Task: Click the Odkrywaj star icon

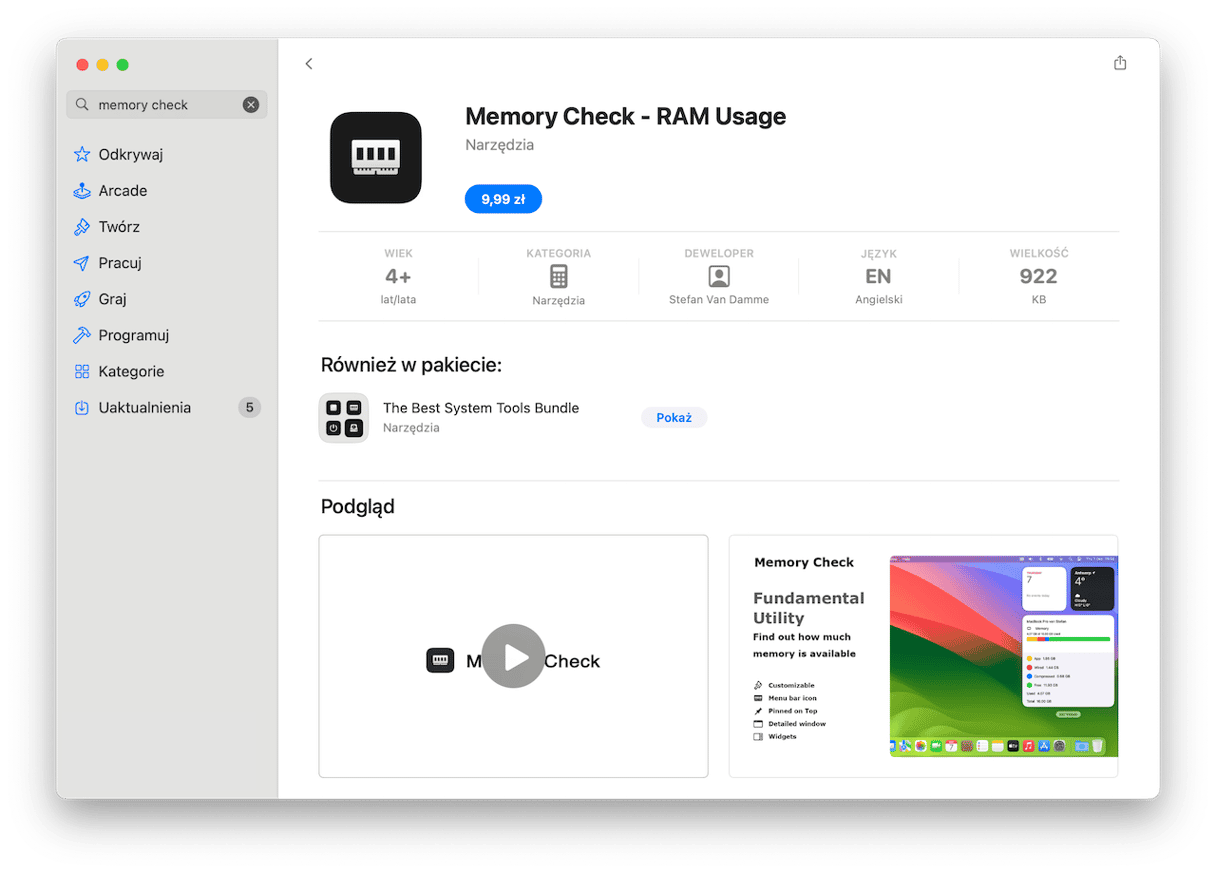Action: coord(82,155)
